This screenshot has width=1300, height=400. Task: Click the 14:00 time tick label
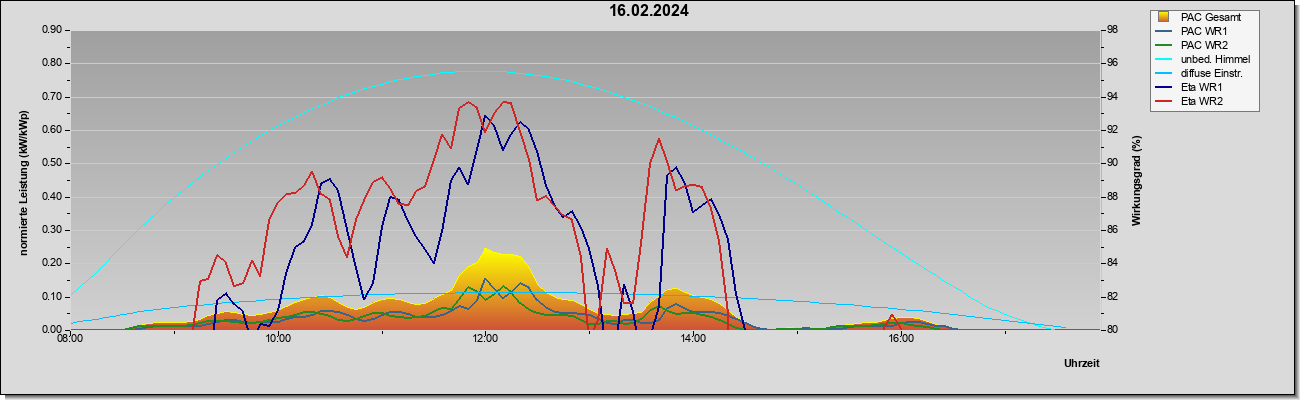coord(693,339)
